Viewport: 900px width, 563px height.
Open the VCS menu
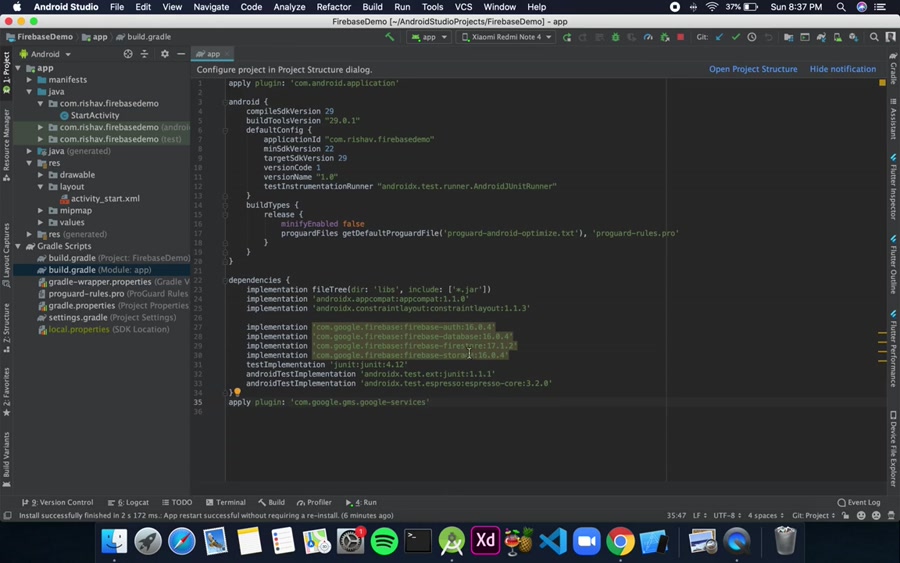pos(463,7)
